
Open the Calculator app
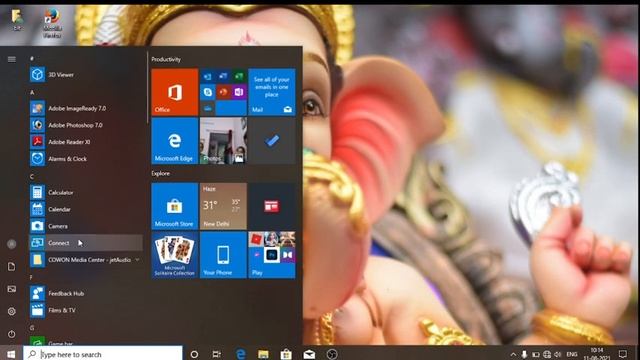tap(86, 192)
